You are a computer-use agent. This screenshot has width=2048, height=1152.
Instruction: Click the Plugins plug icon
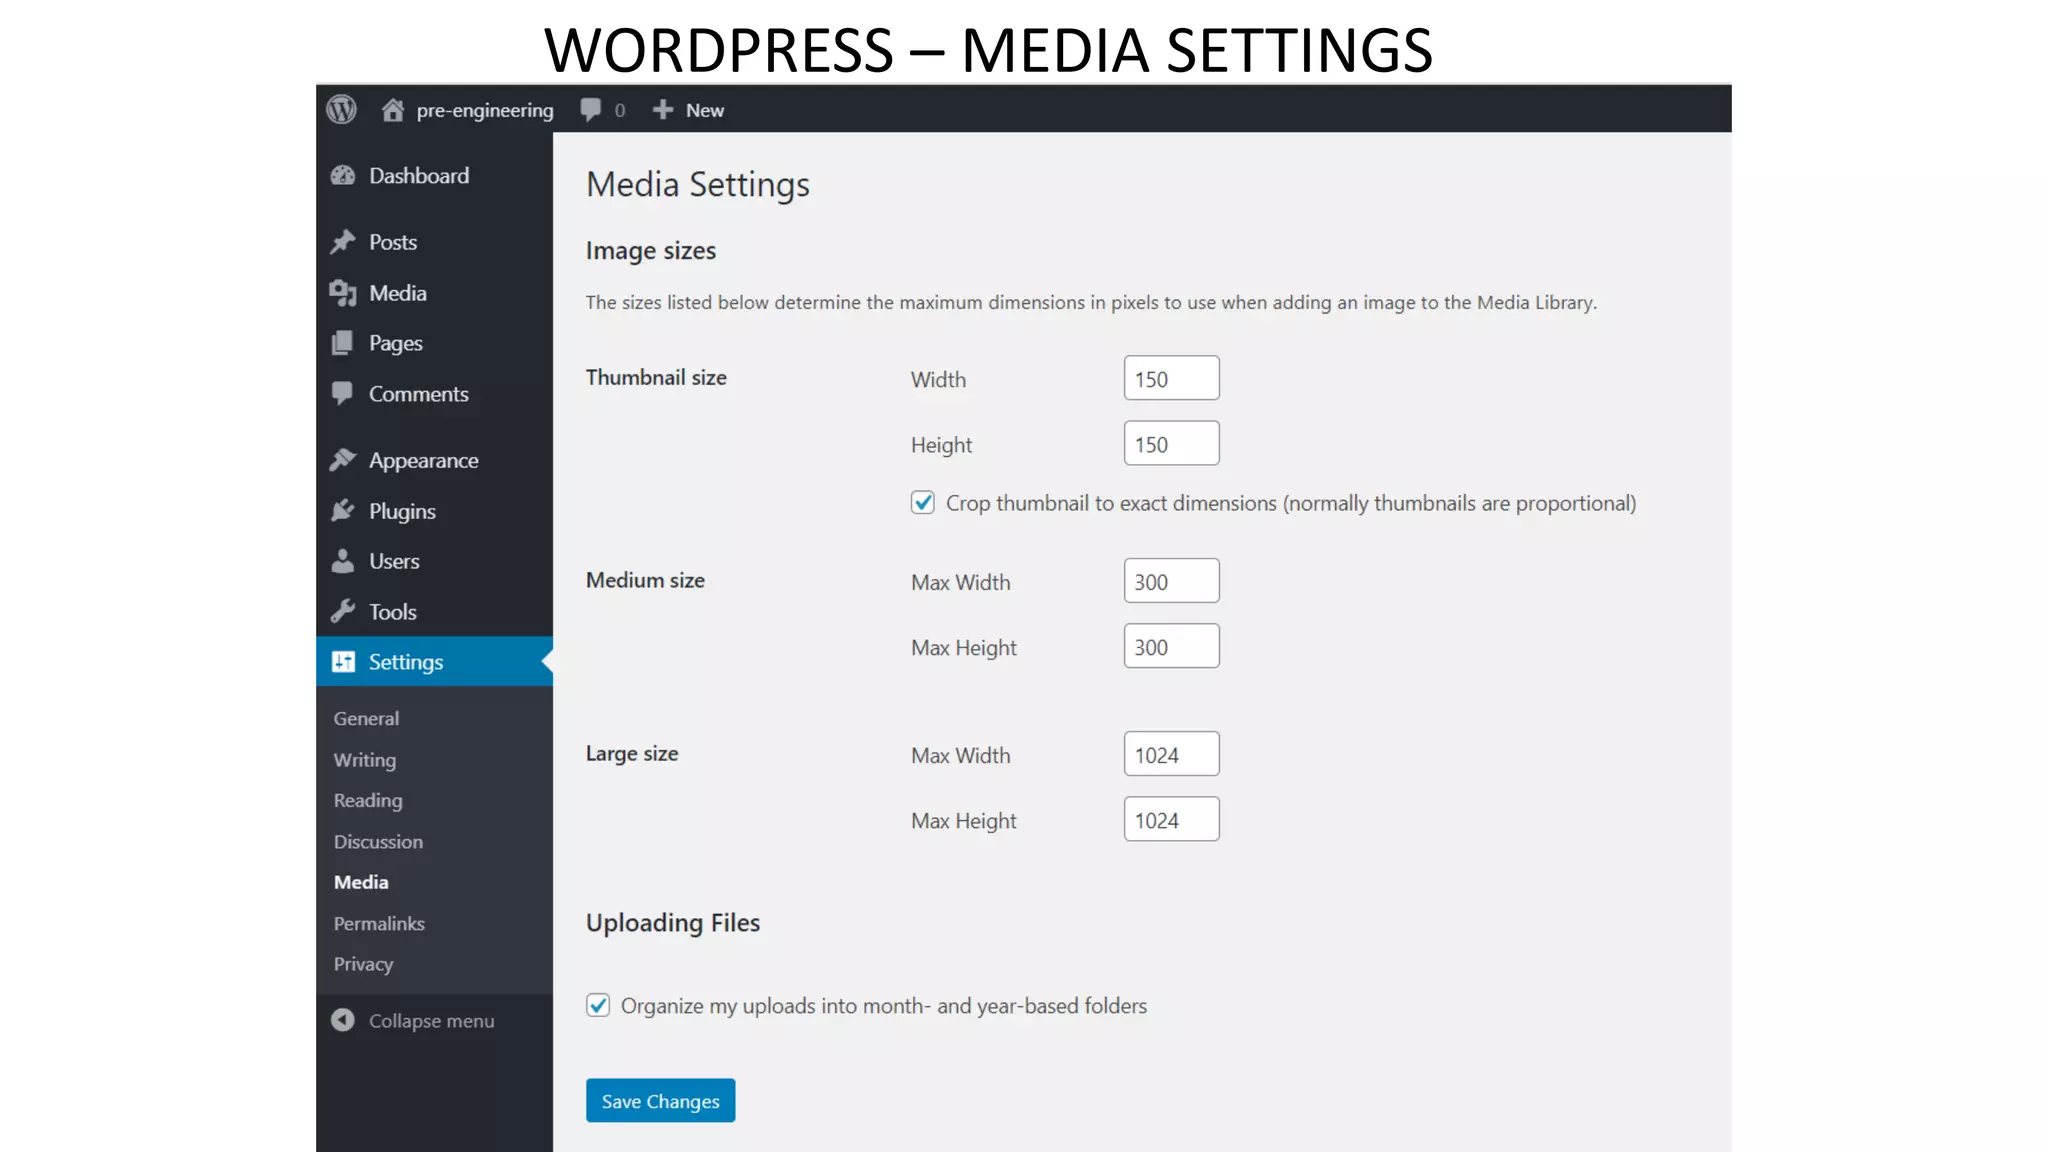[x=343, y=510]
